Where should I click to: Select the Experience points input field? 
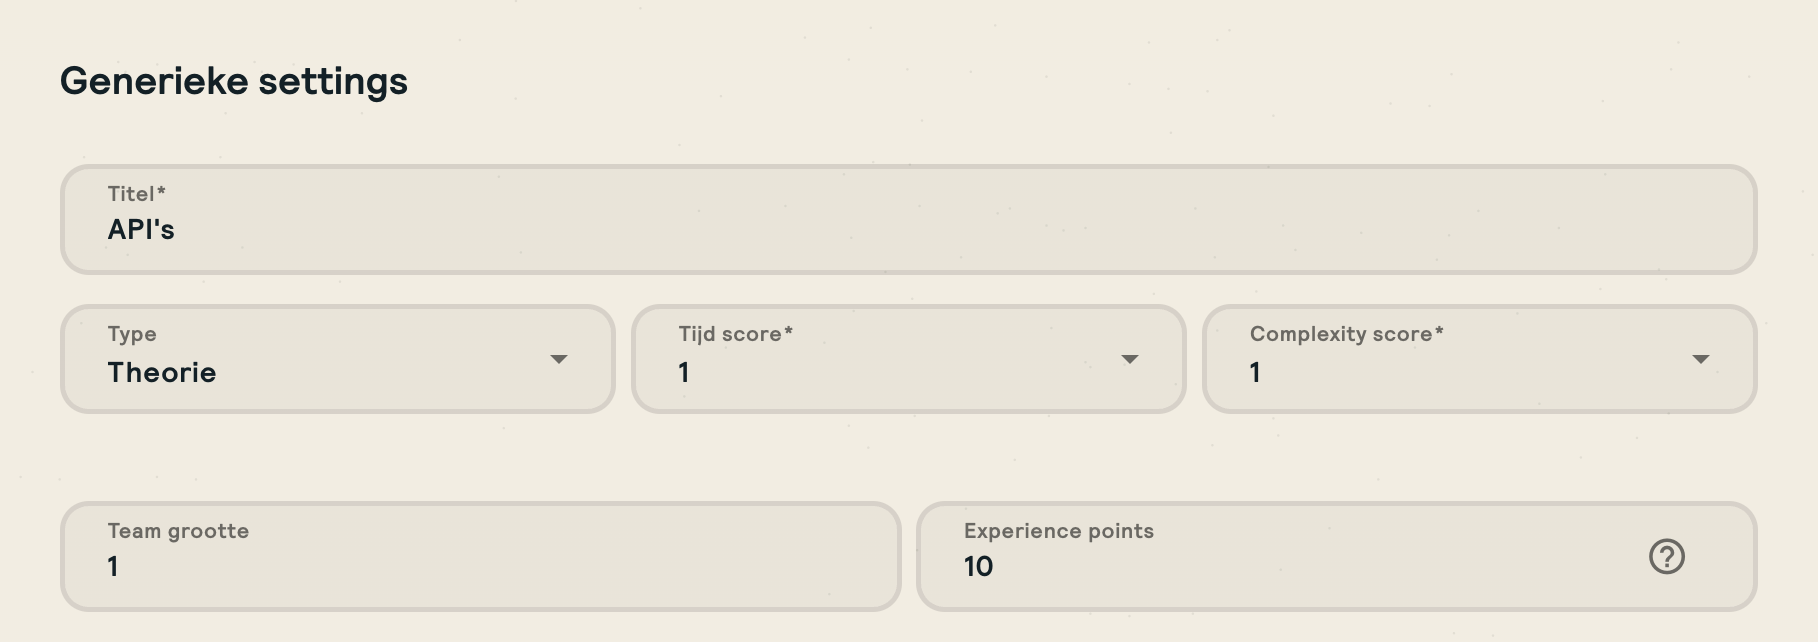pyautogui.click(x=1280, y=566)
